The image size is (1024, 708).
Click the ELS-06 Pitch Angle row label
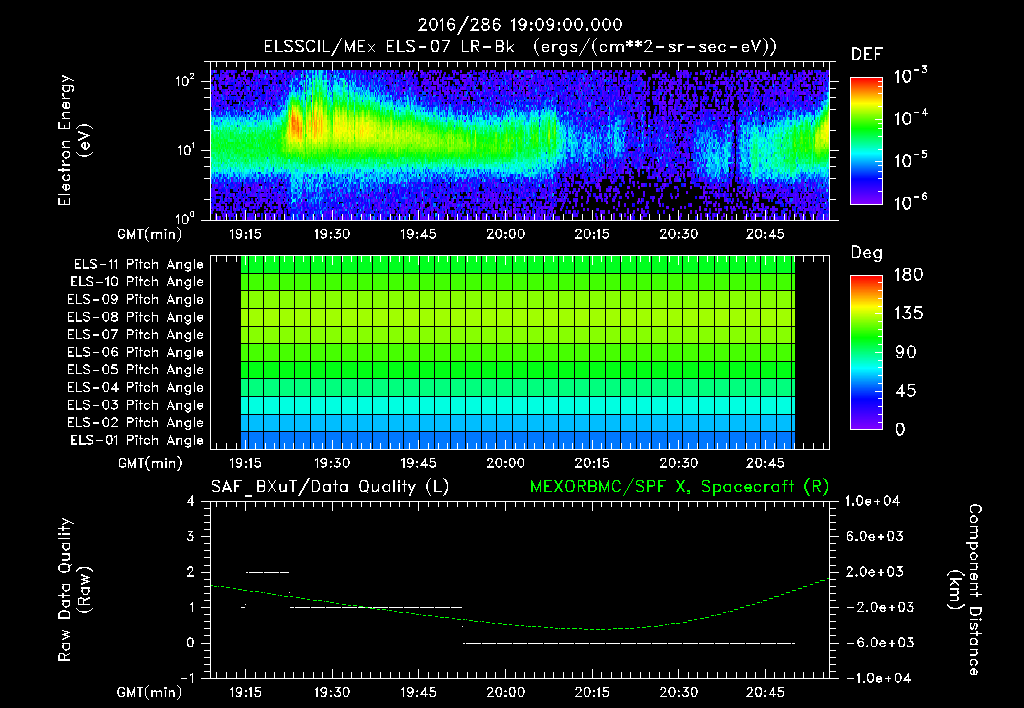[x=136, y=352]
